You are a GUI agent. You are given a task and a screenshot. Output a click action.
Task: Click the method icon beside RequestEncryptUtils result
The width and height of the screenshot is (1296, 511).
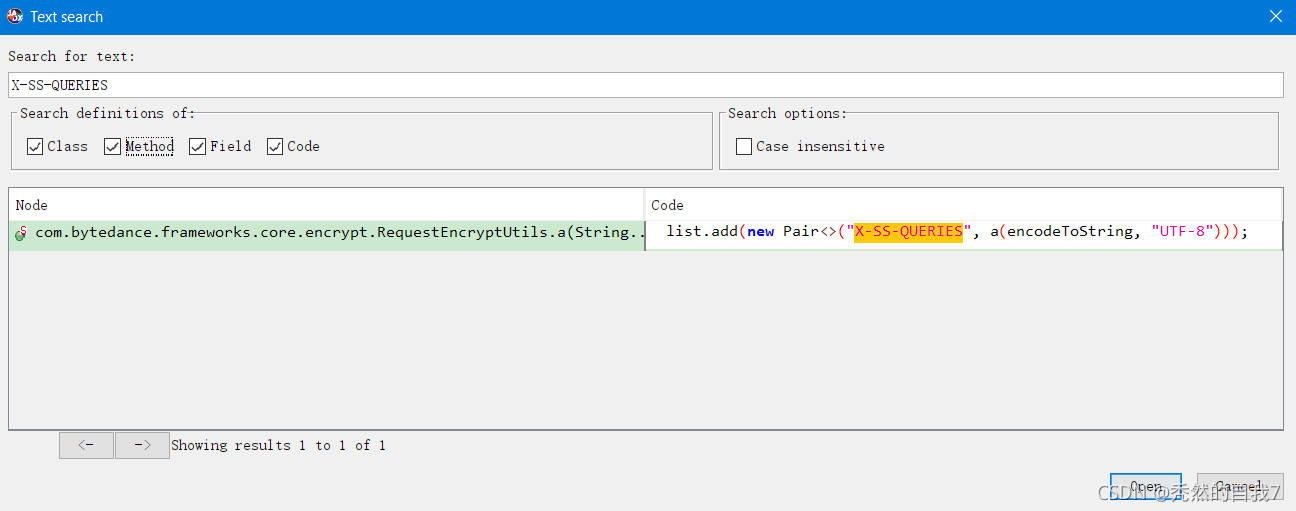coord(21,233)
